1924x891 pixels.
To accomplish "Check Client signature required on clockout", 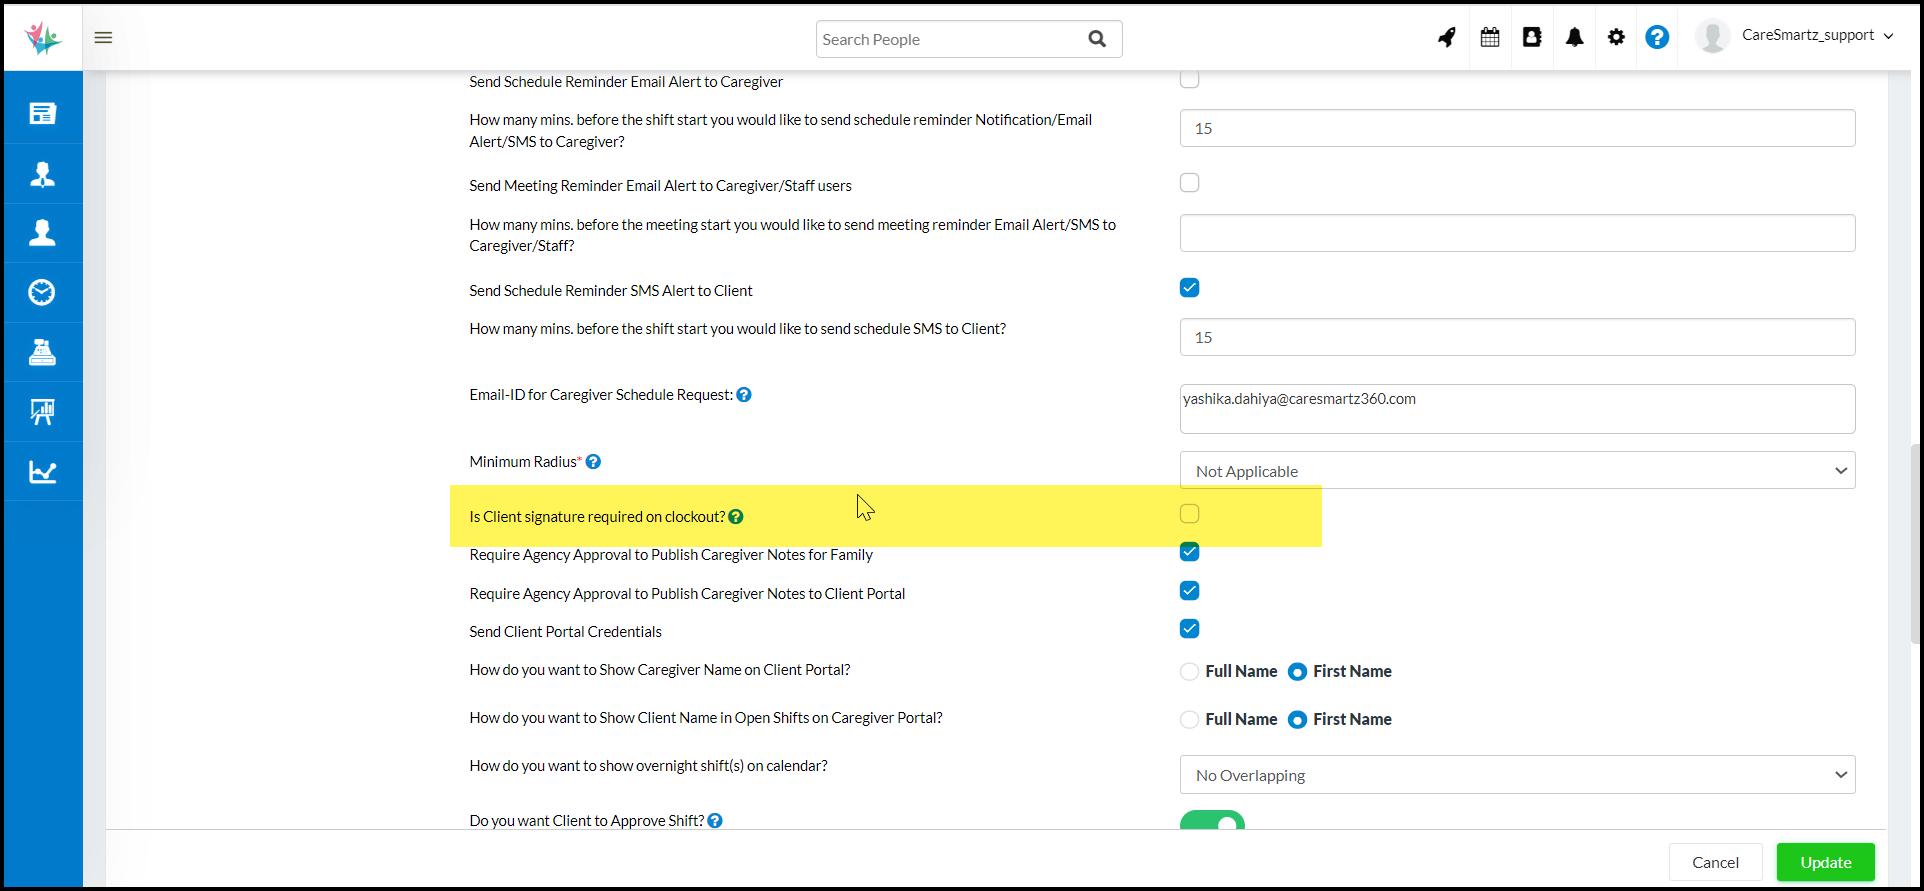I will tap(1189, 514).
